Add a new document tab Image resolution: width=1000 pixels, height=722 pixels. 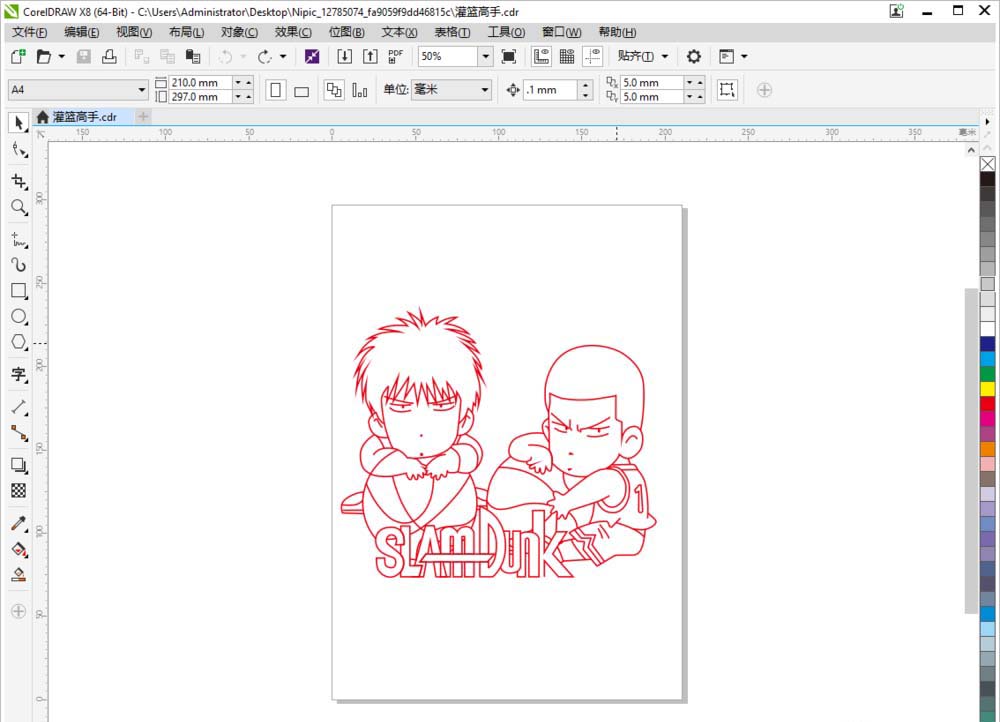[143, 117]
